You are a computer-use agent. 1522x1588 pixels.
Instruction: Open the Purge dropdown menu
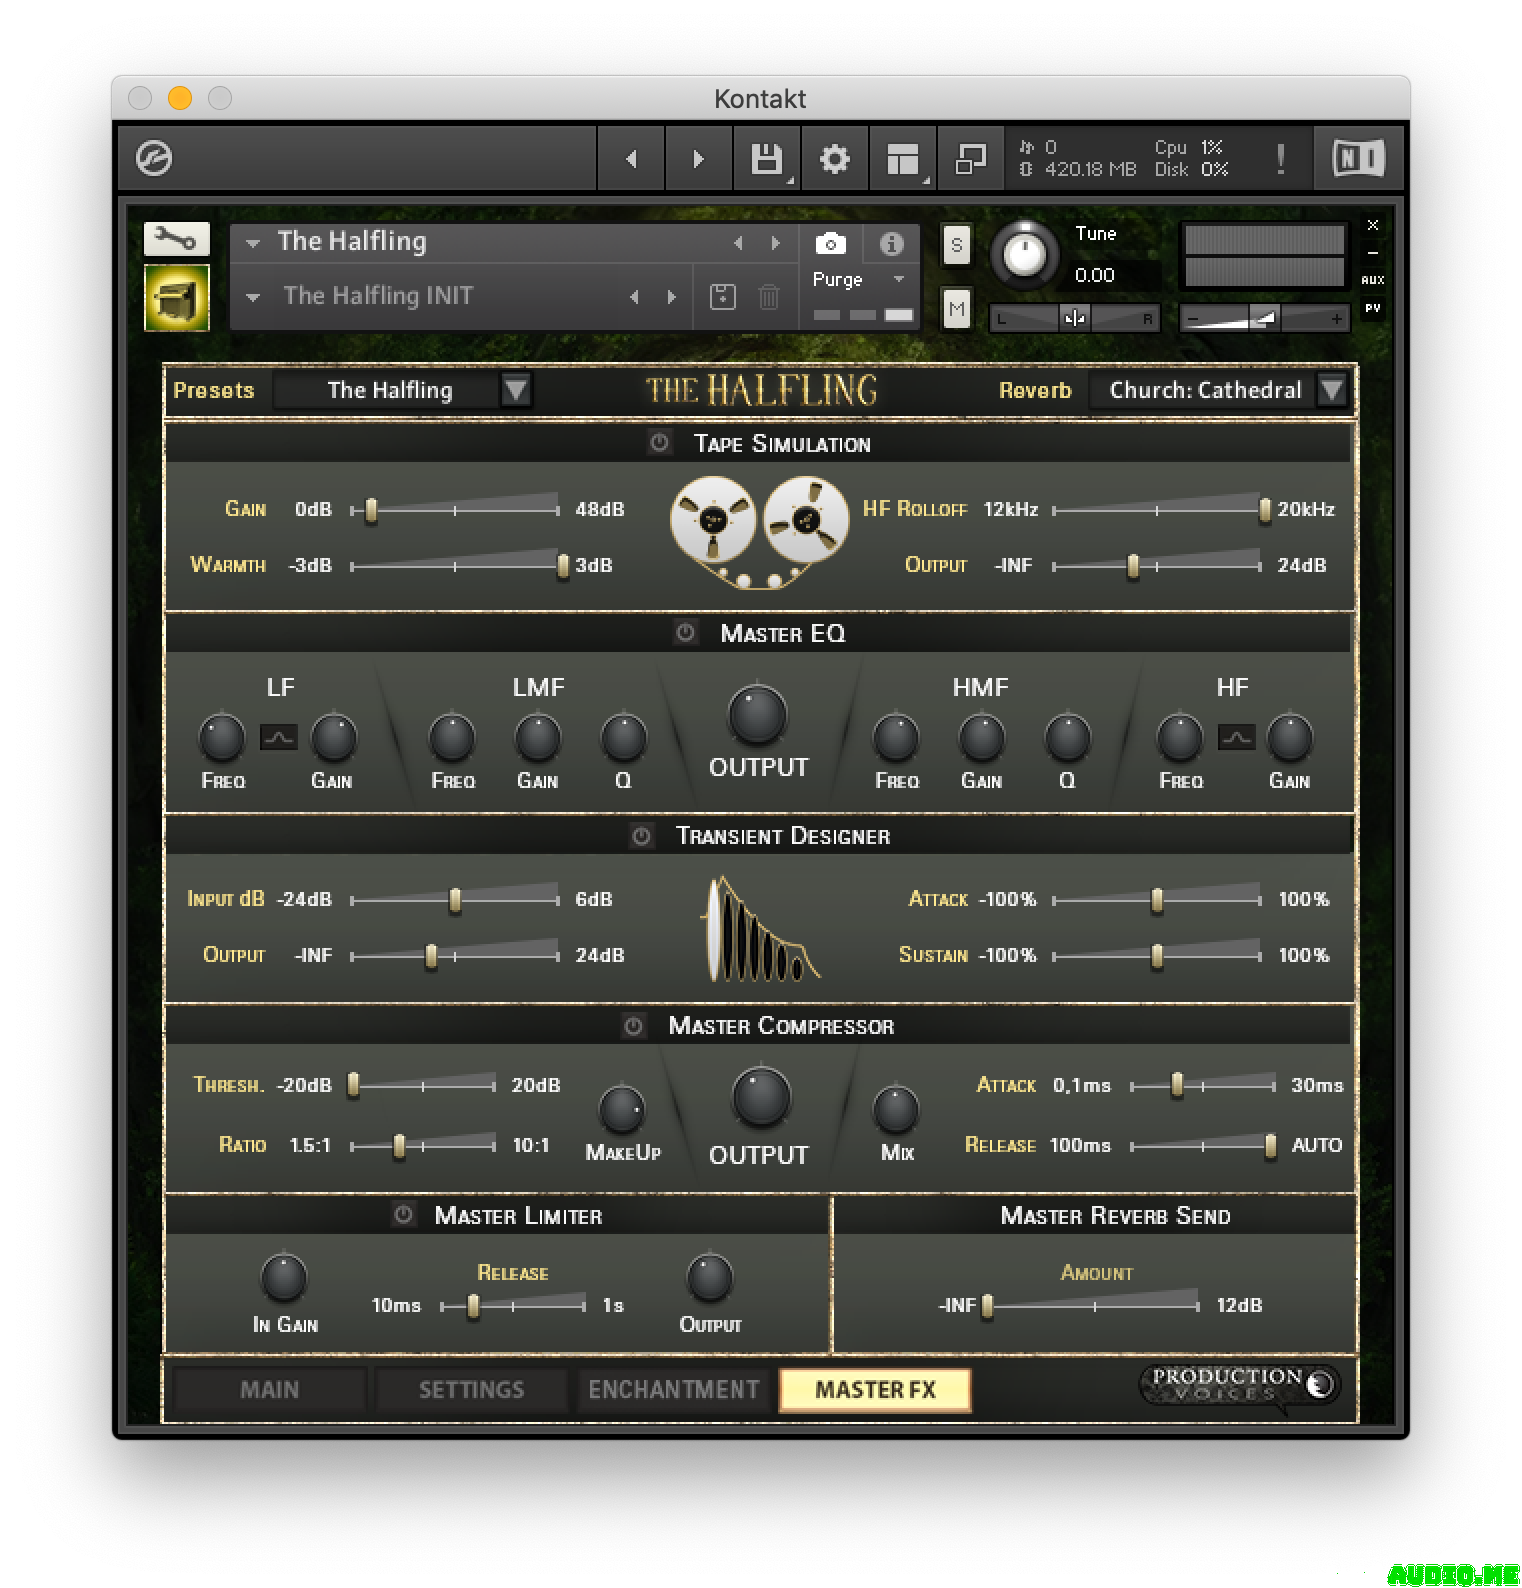point(858,280)
